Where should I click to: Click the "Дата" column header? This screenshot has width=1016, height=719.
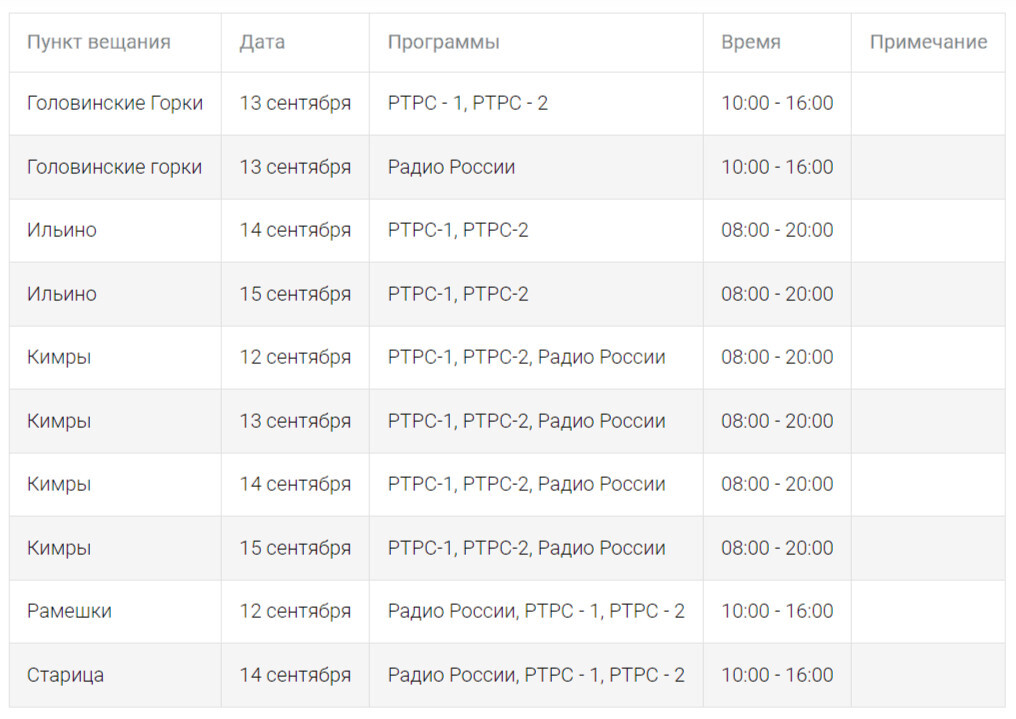(262, 42)
